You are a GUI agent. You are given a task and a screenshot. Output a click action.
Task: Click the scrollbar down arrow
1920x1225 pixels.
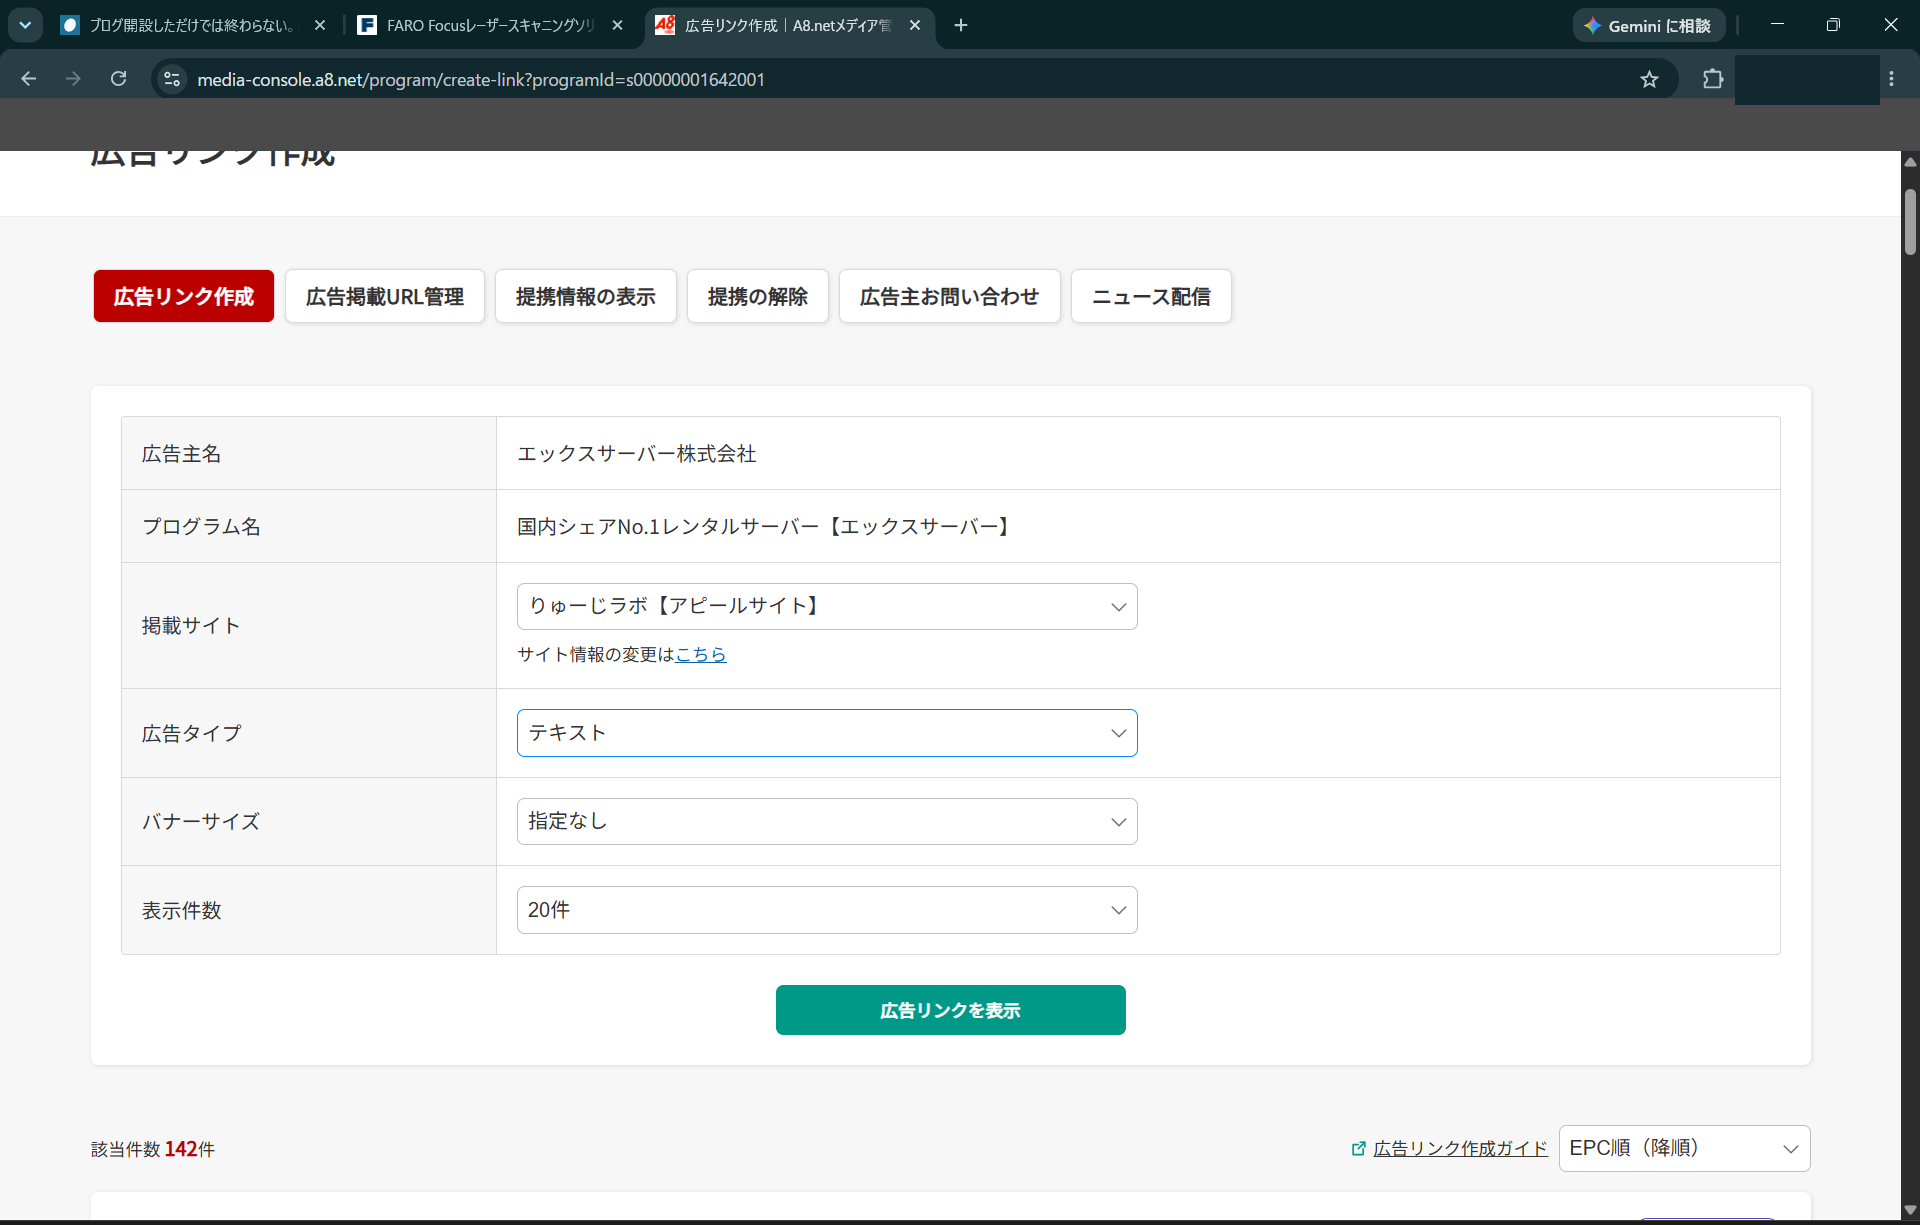click(x=1910, y=1210)
